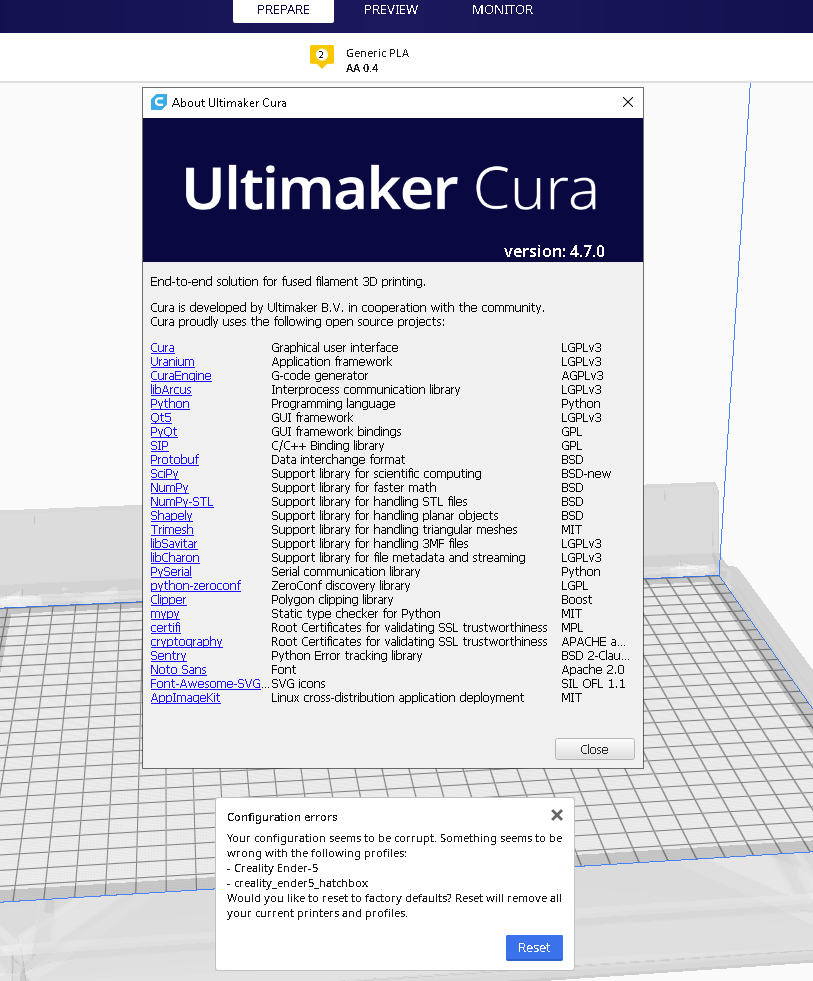Open the Protobuf link
Image resolution: width=813 pixels, height=981 pixels.
(174, 459)
